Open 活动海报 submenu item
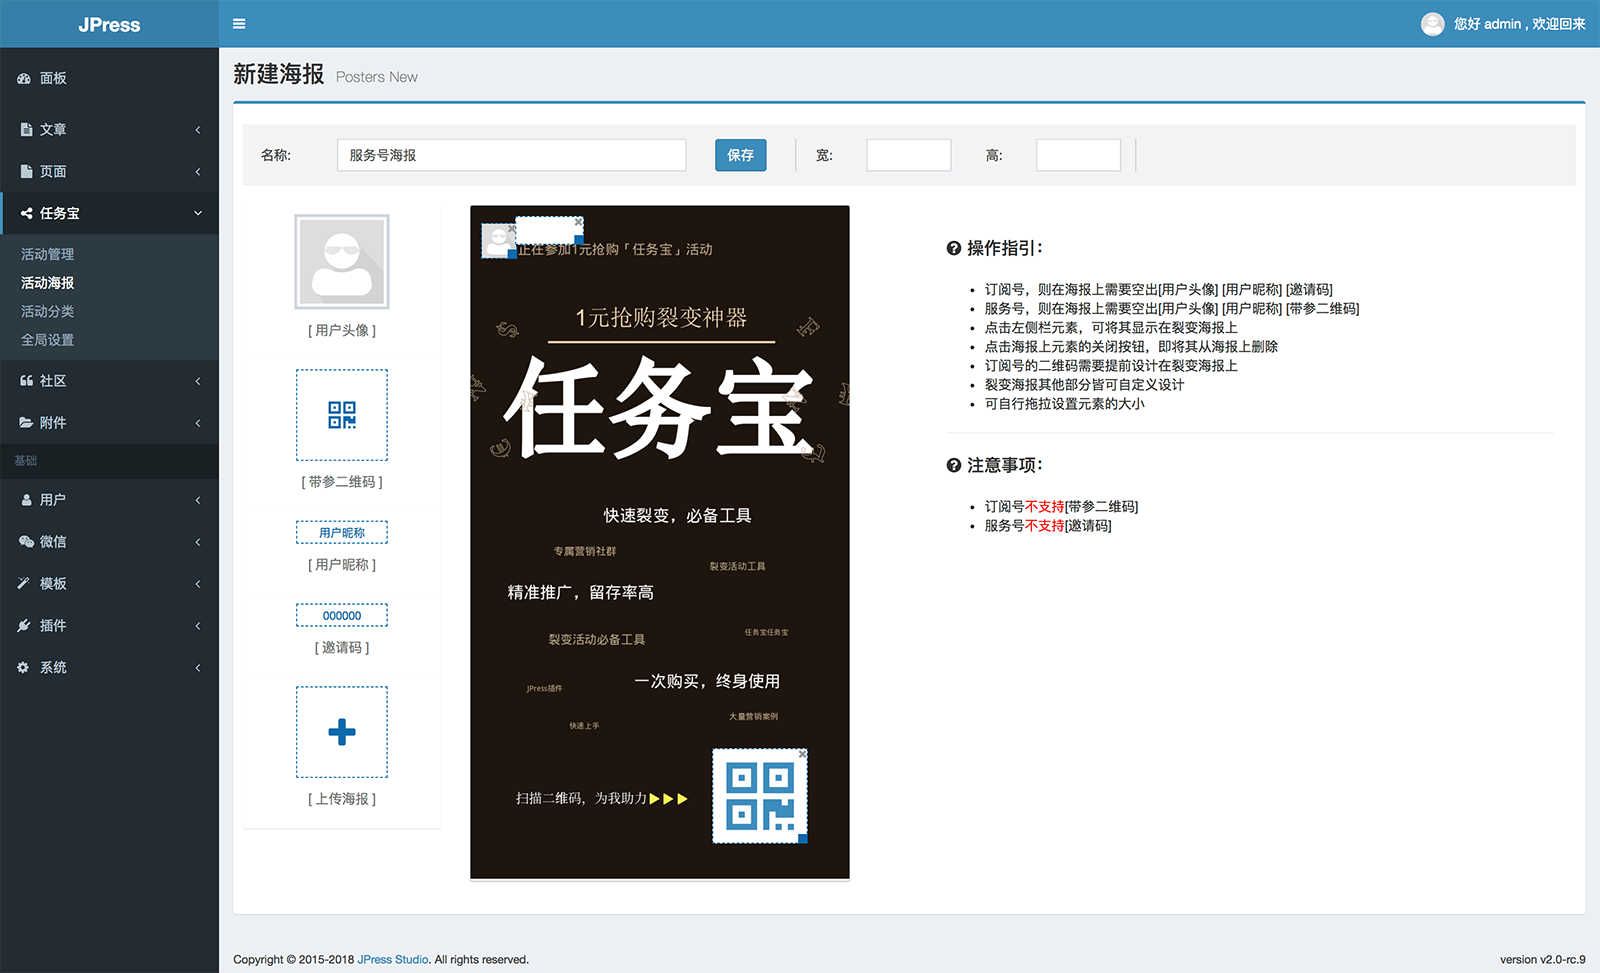The image size is (1600, 973). point(47,283)
